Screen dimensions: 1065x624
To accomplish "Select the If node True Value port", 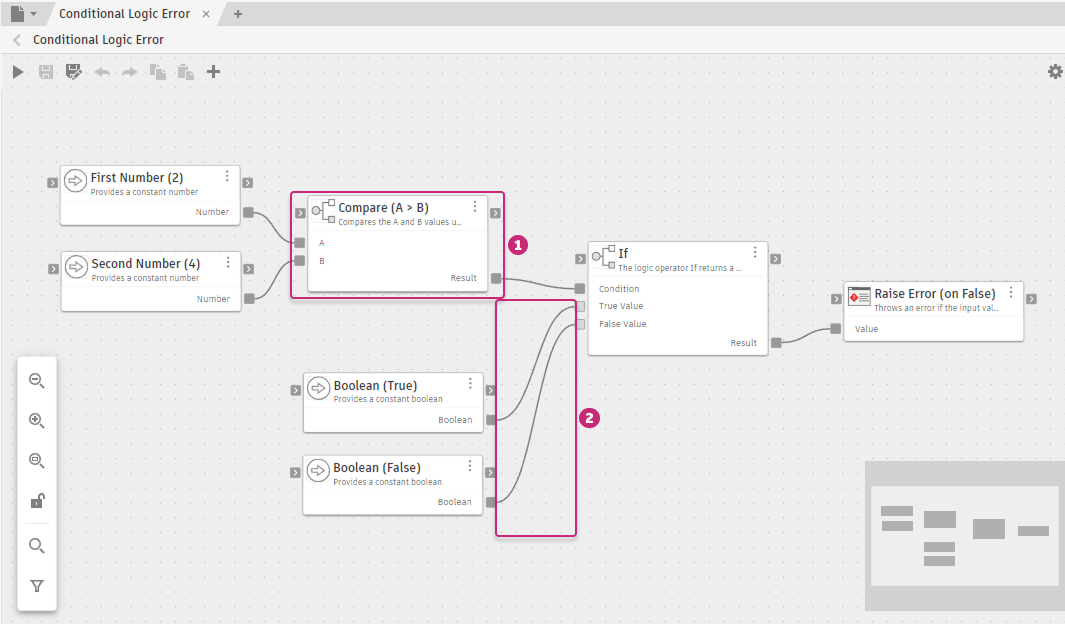I will click(x=580, y=307).
